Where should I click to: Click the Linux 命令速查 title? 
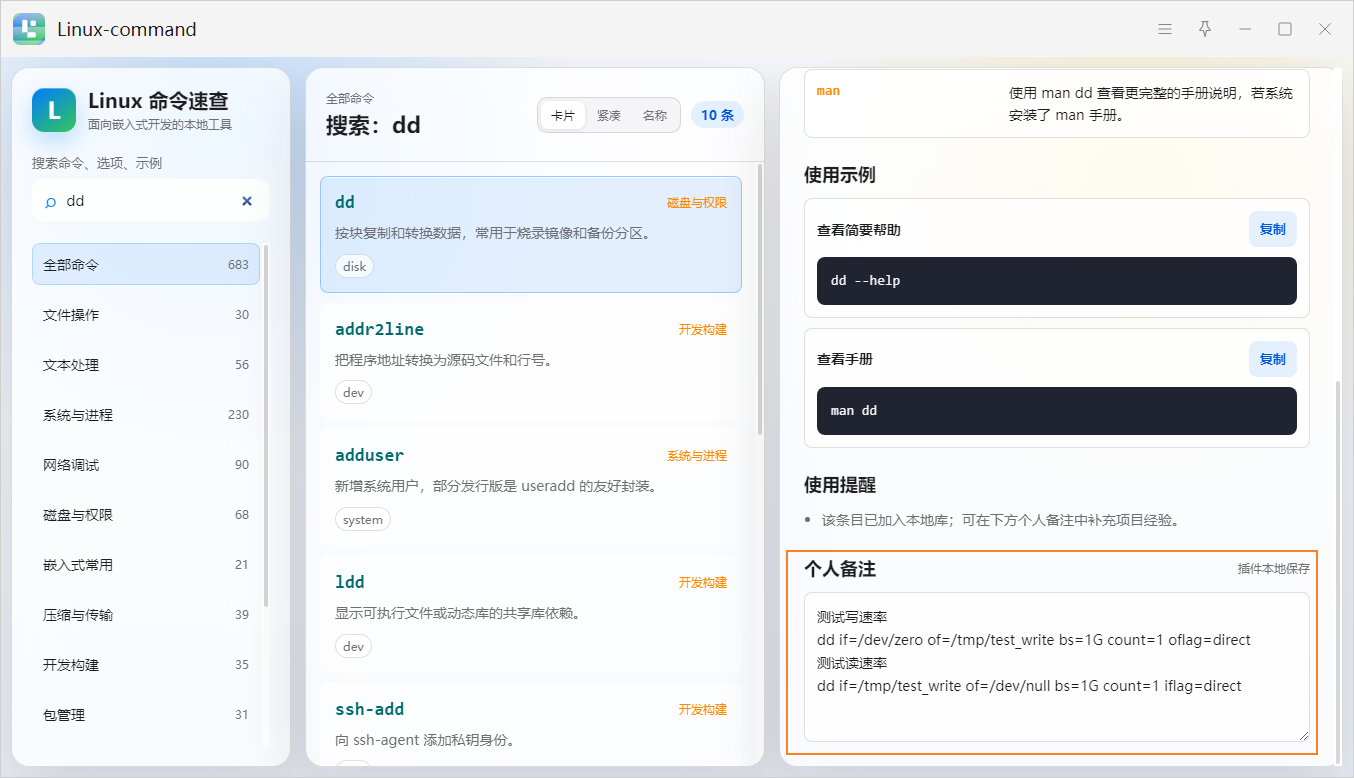pos(159,101)
